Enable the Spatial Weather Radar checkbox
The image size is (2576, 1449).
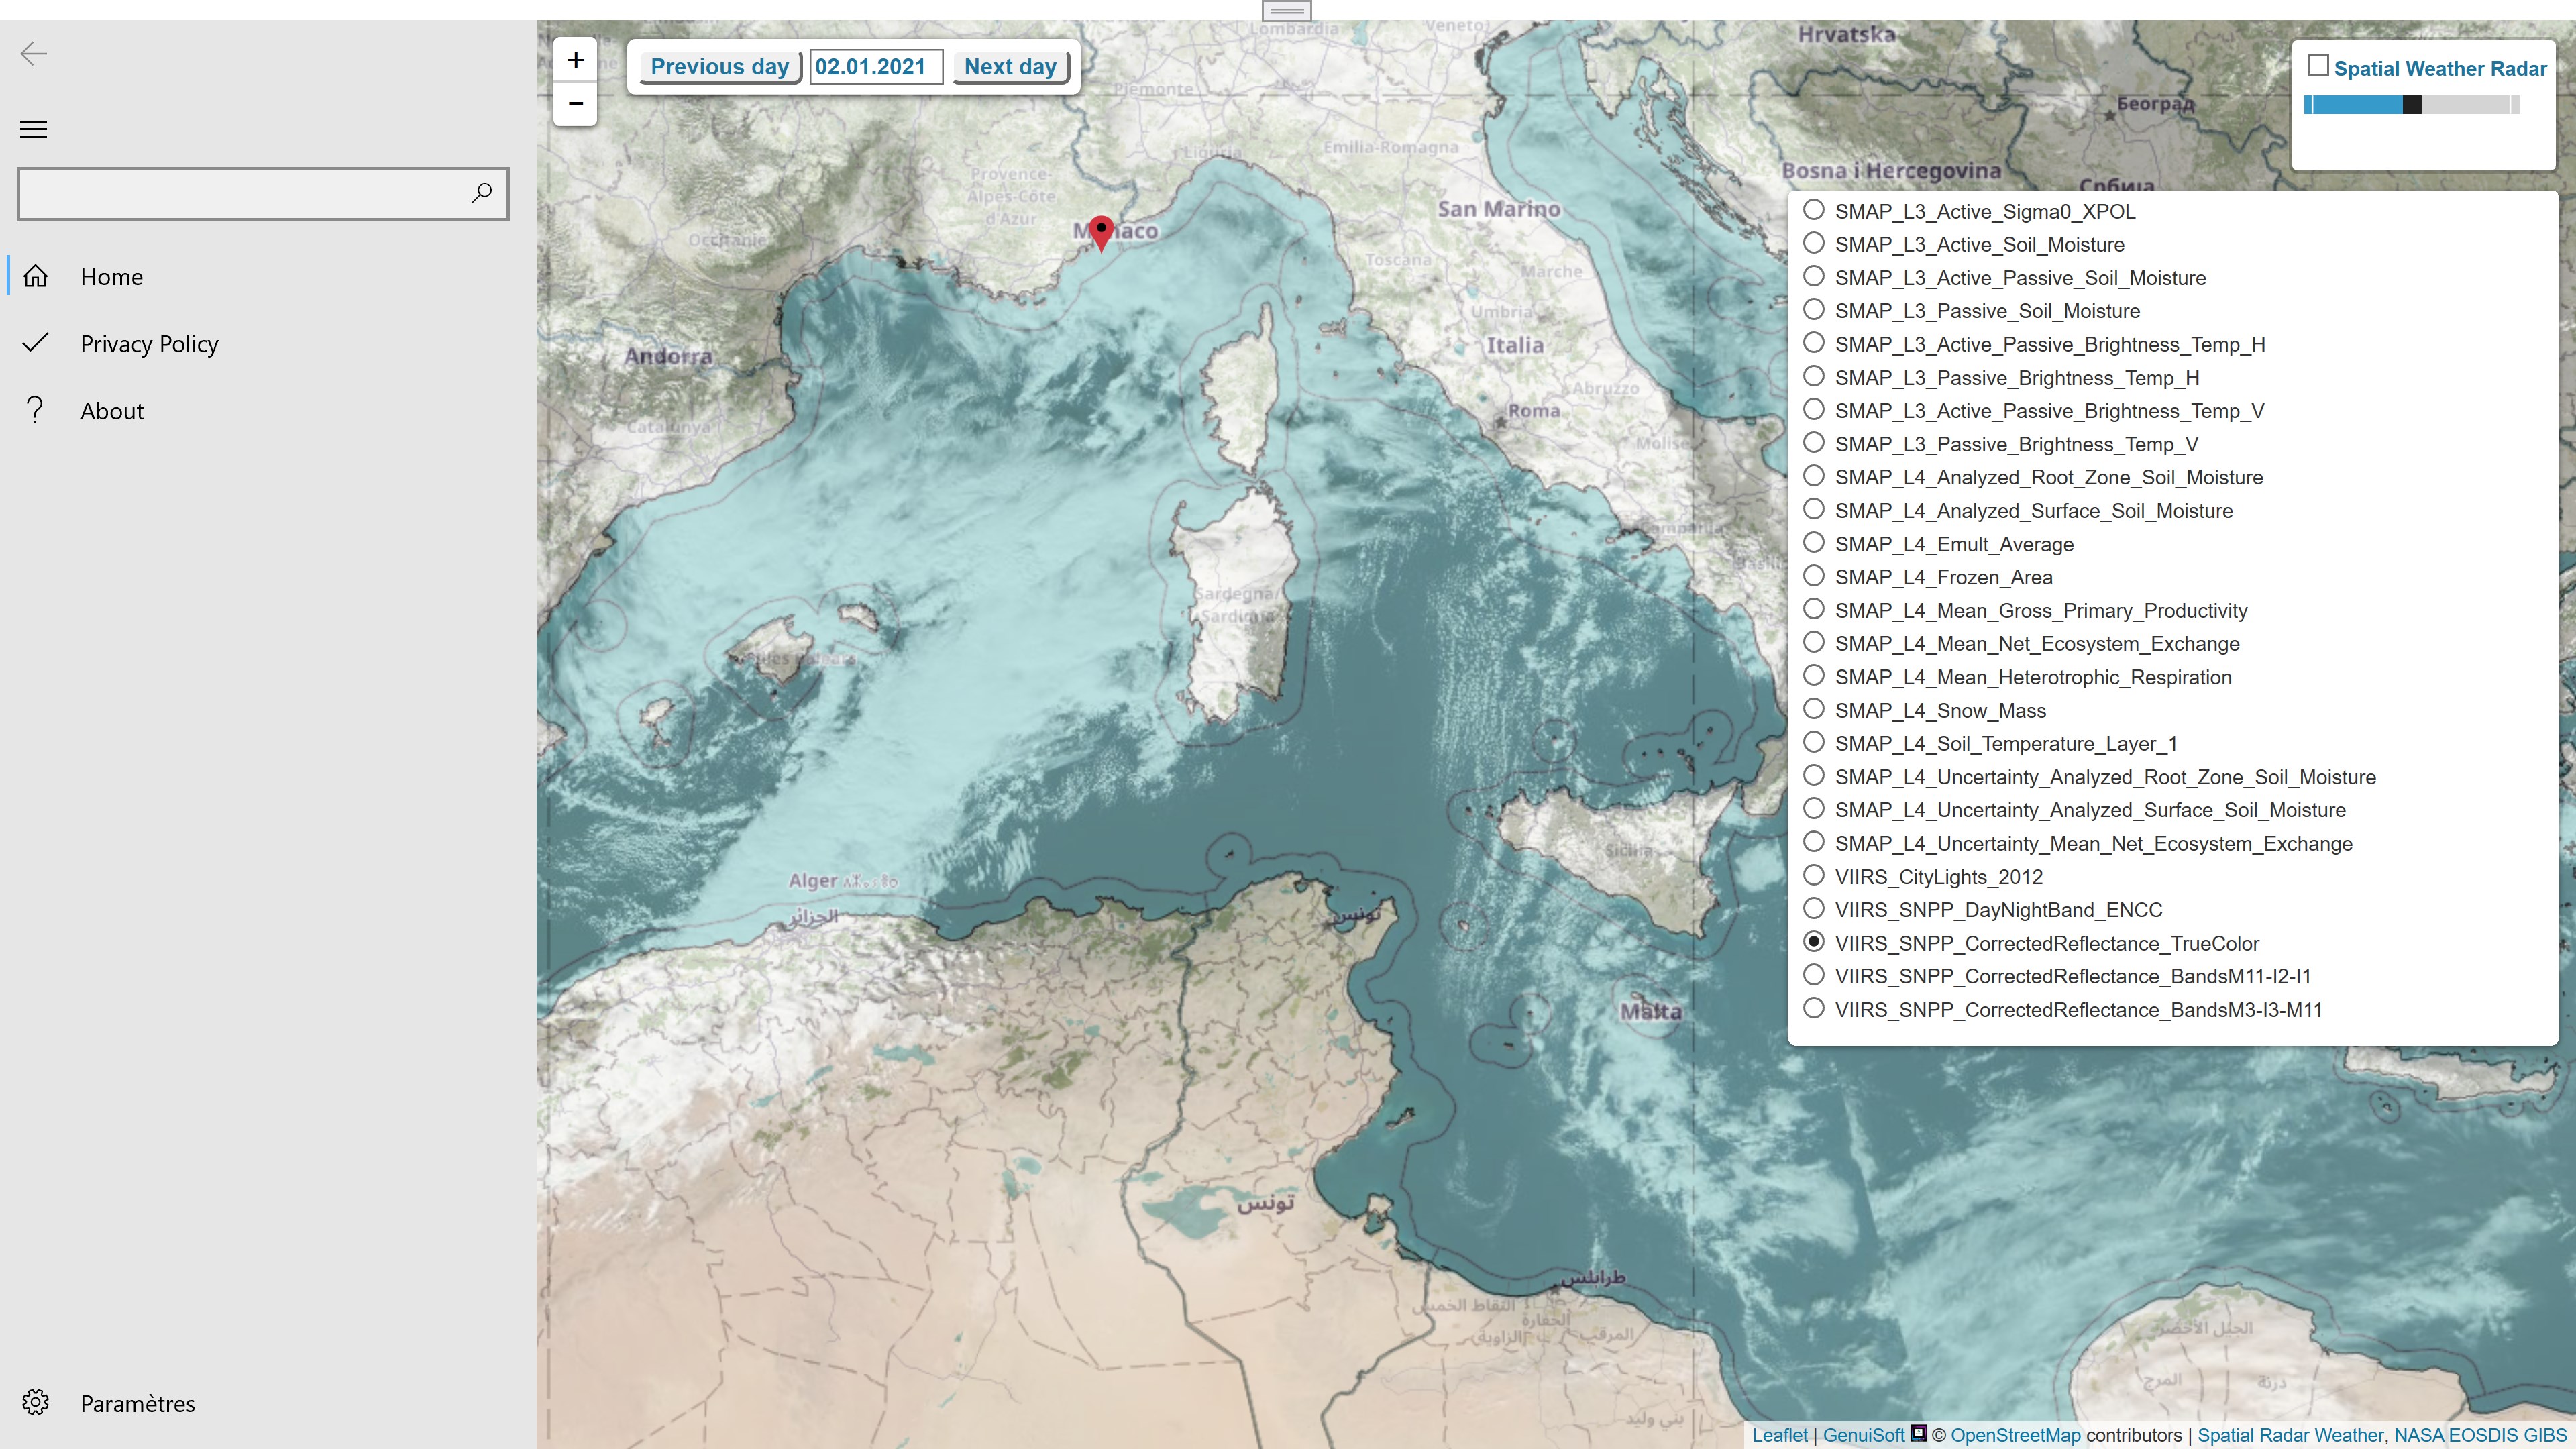coord(2317,66)
